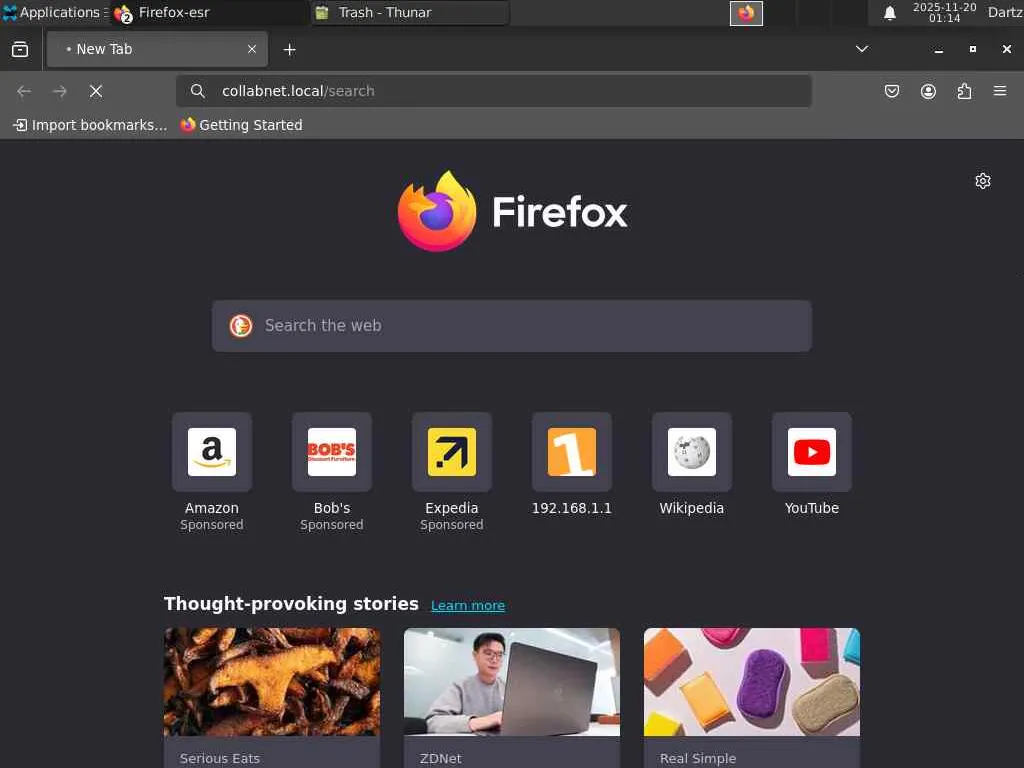This screenshot has height=768, width=1024.
Task: Open a new tab with plus button
Action: tap(289, 50)
